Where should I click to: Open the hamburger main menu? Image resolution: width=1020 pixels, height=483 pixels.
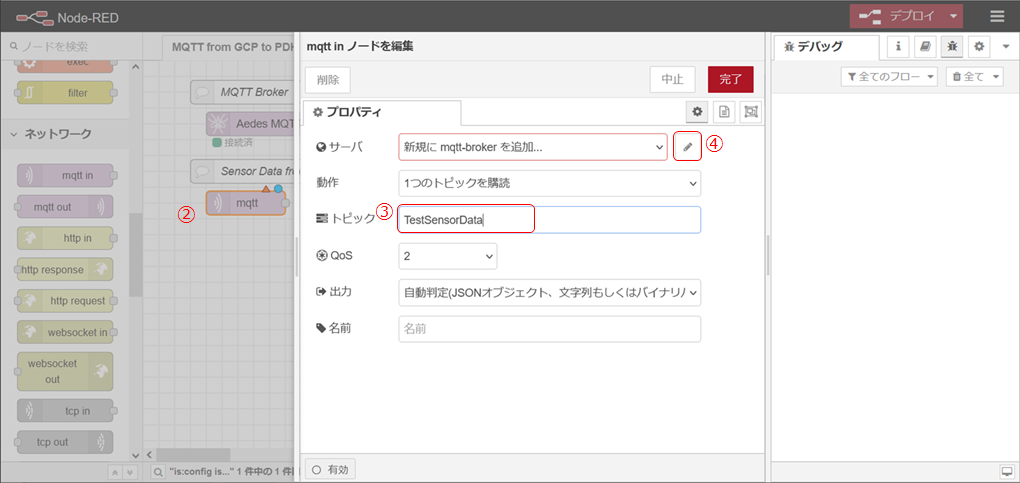[997, 16]
